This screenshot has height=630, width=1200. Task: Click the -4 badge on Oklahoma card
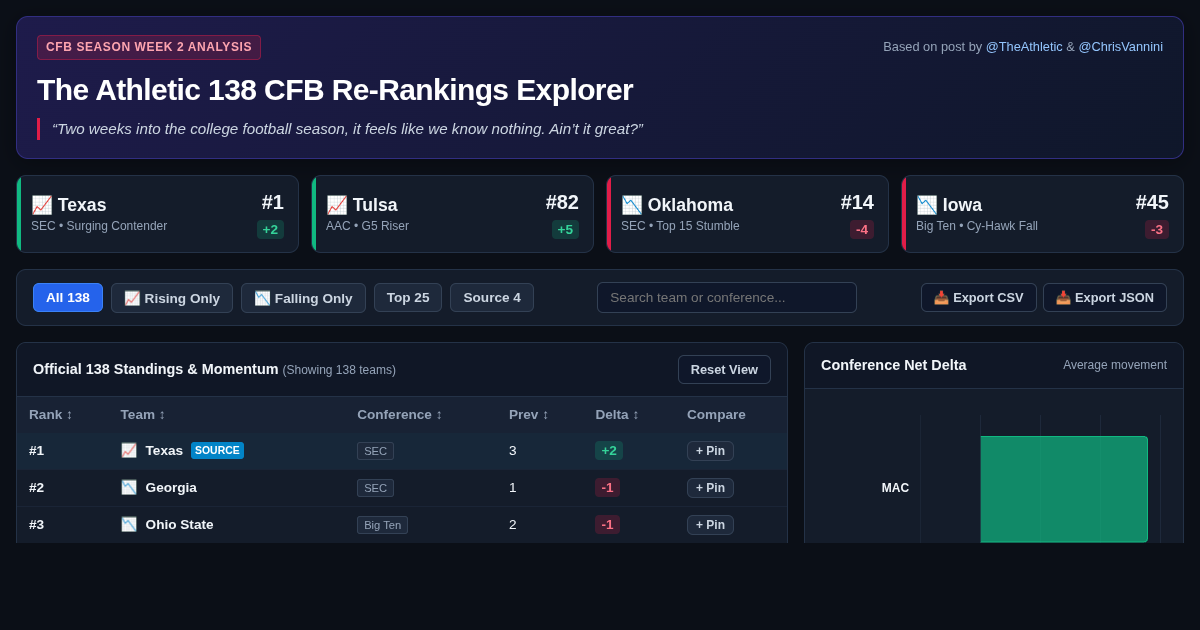click(862, 229)
